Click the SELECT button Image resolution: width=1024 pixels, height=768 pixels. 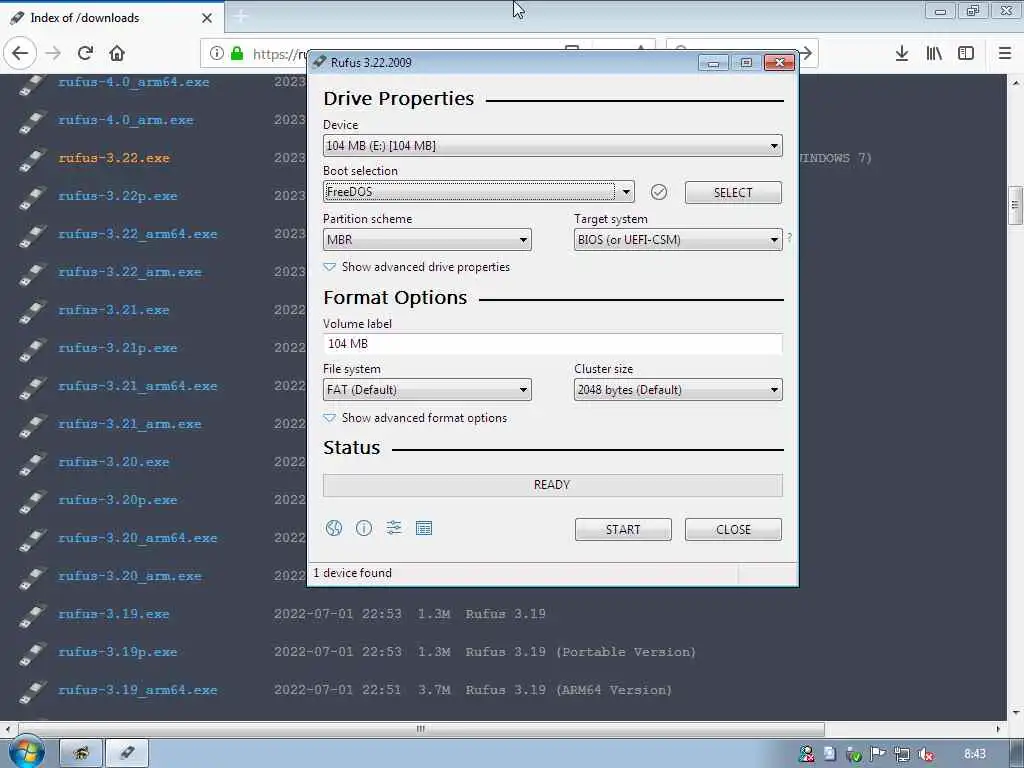(x=733, y=193)
